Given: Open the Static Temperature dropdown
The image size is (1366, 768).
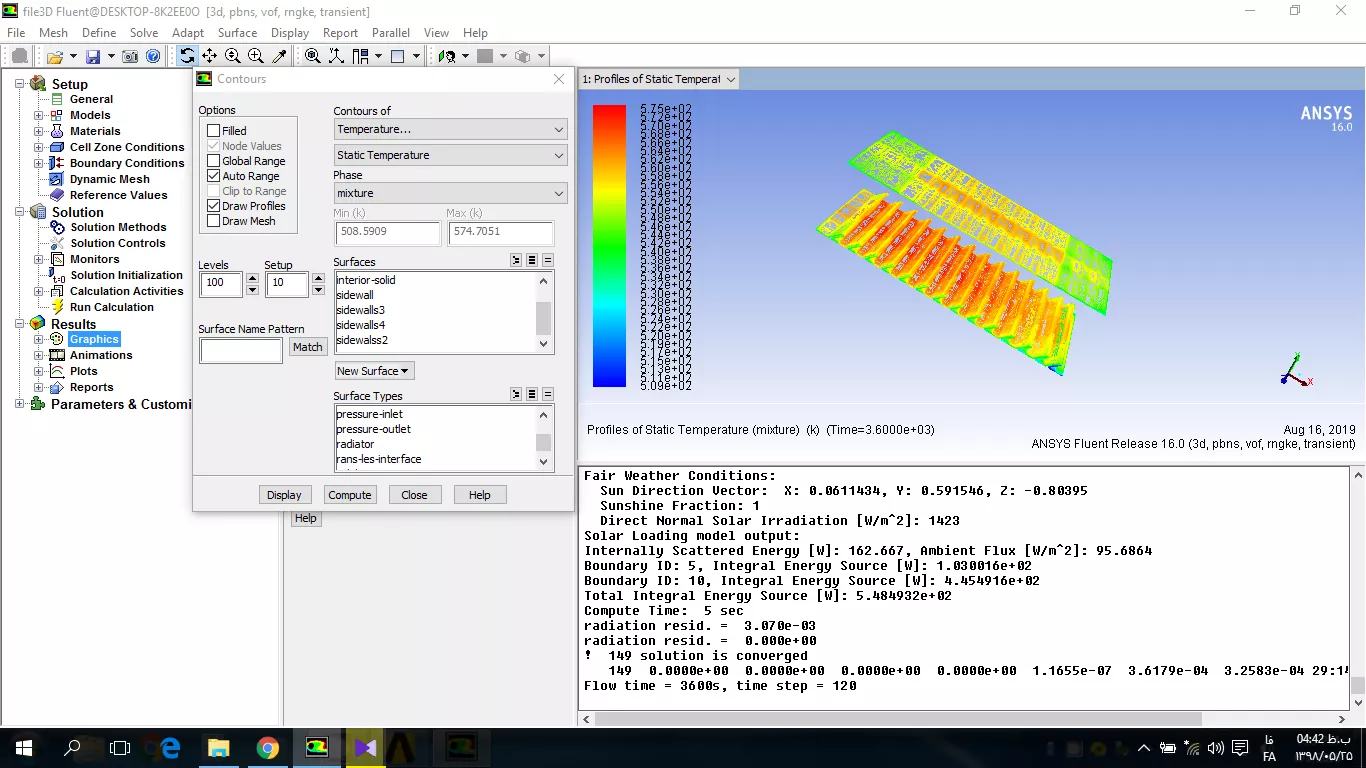Looking at the screenshot, I should pyautogui.click(x=450, y=155).
